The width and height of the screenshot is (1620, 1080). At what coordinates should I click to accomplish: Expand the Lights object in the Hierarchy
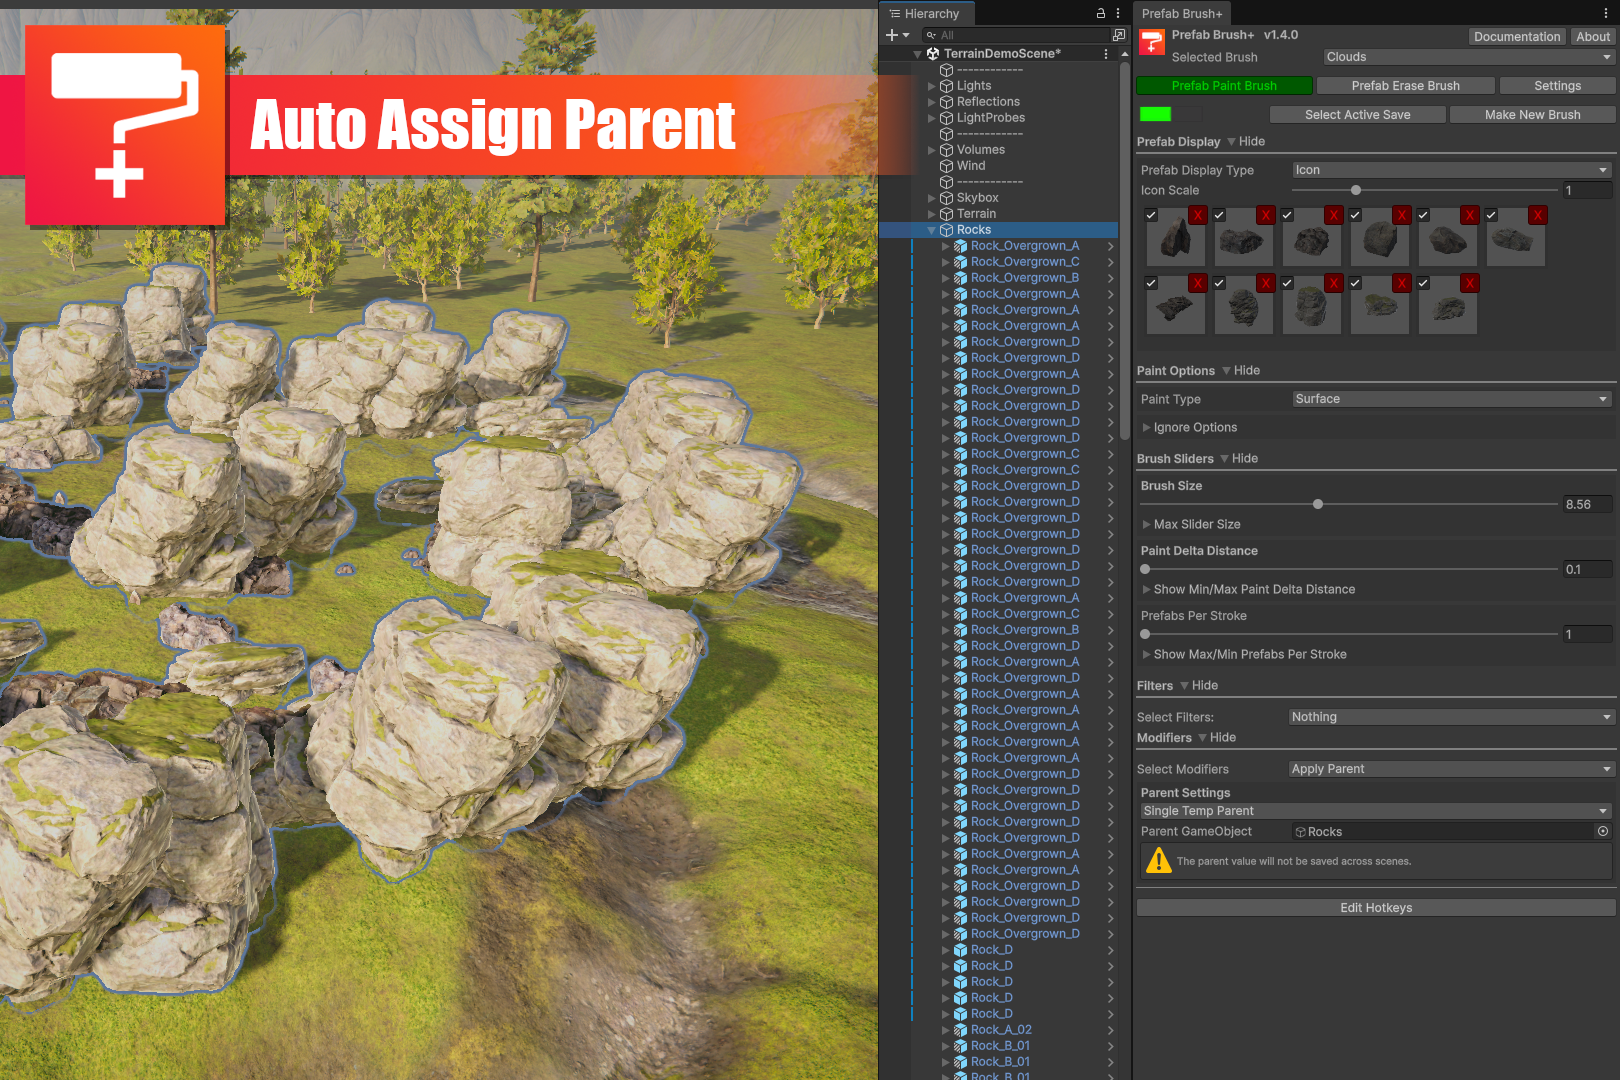(x=932, y=85)
